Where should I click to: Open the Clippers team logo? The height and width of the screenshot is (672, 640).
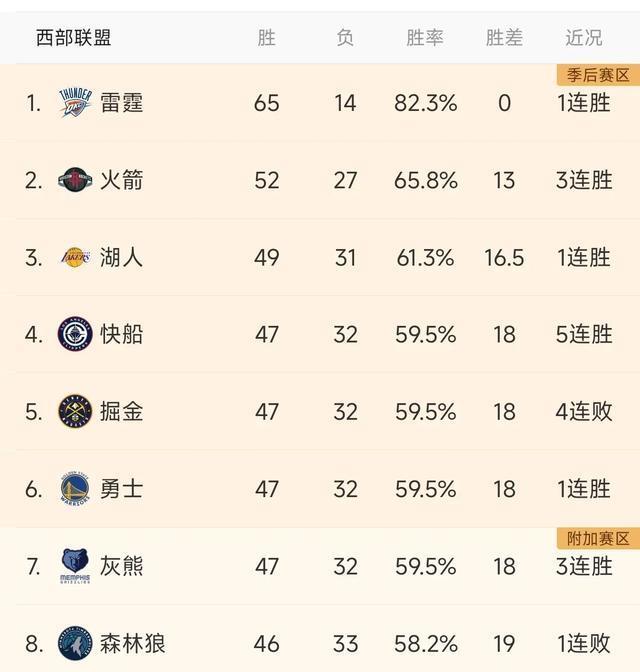click(x=75, y=334)
